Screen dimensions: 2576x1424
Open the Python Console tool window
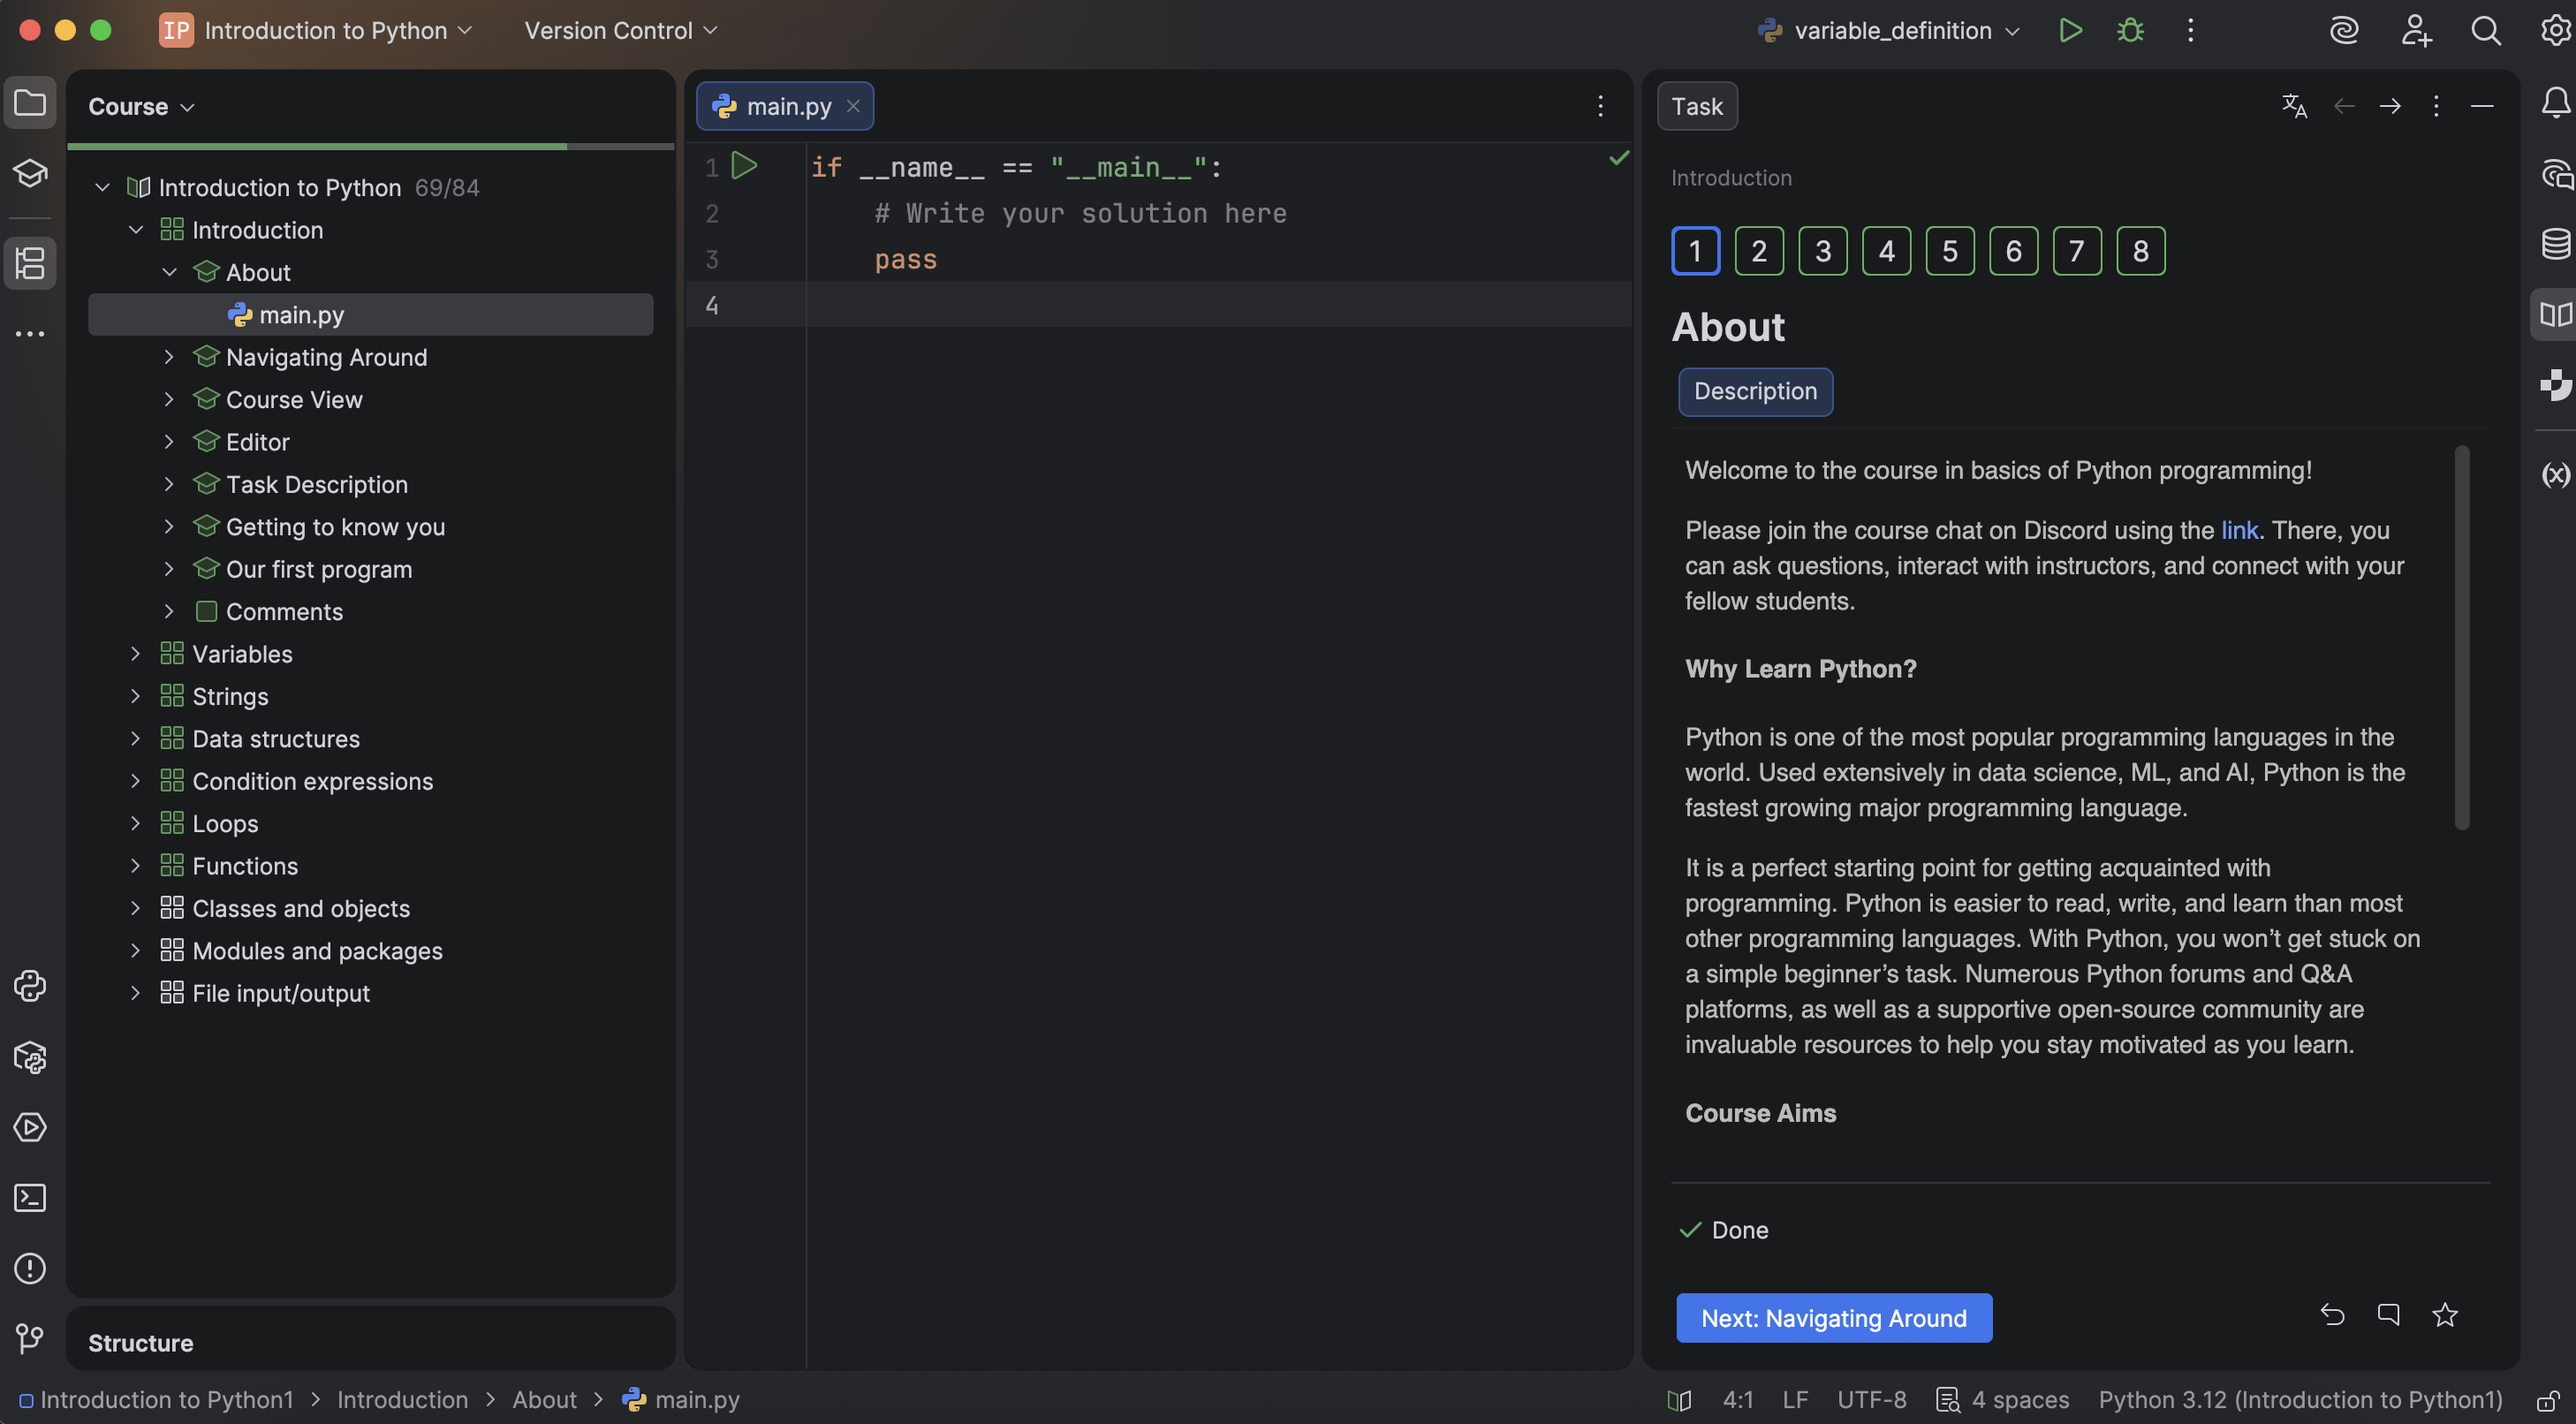click(x=30, y=986)
